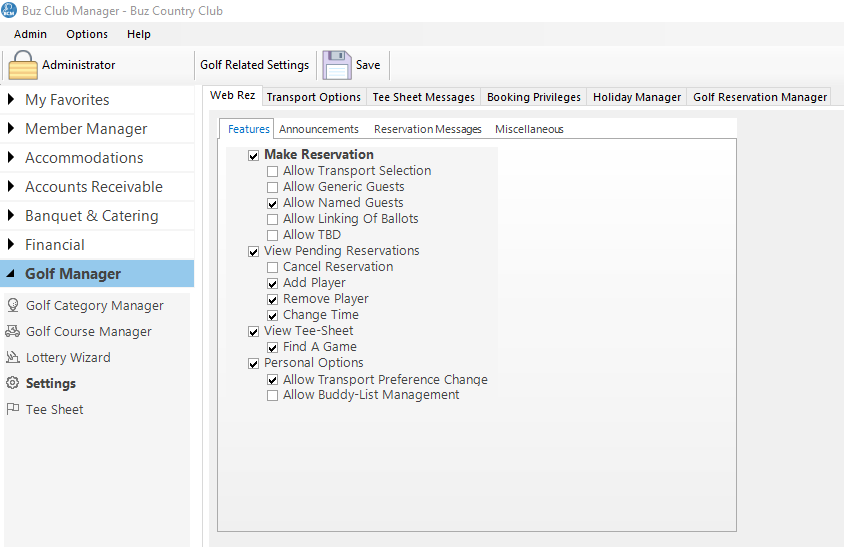Screen dimensions: 844x547
Task: Click the golf cart icon for Golf Course Manager
Action: 13,332
